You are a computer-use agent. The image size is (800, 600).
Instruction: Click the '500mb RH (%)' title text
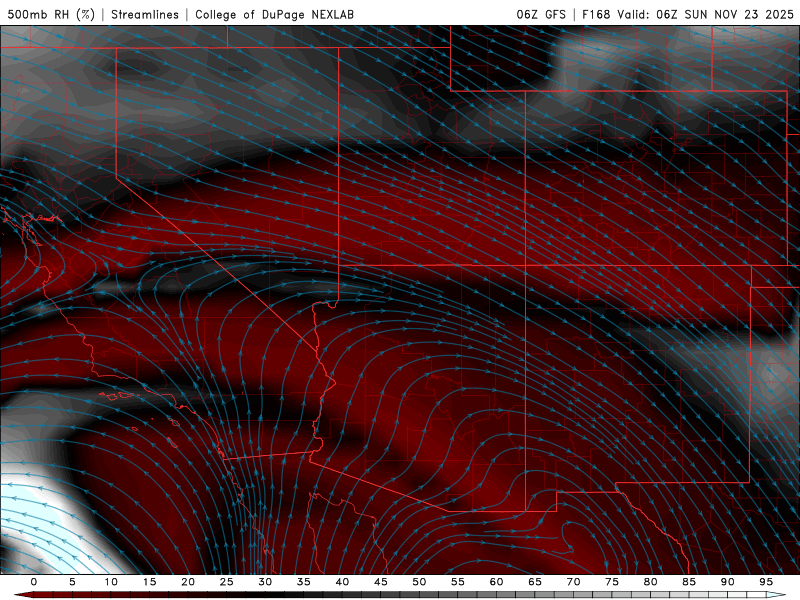pos(52,15)
